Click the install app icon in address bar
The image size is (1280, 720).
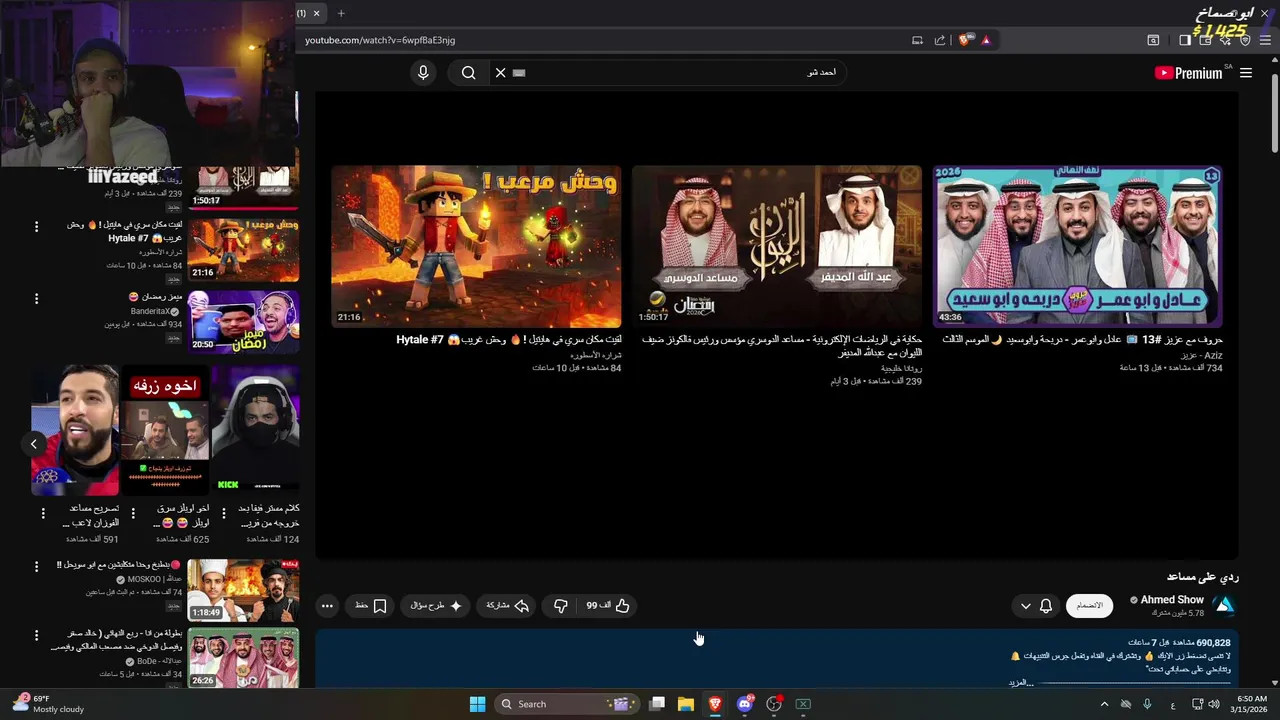[x=917, y=40]
